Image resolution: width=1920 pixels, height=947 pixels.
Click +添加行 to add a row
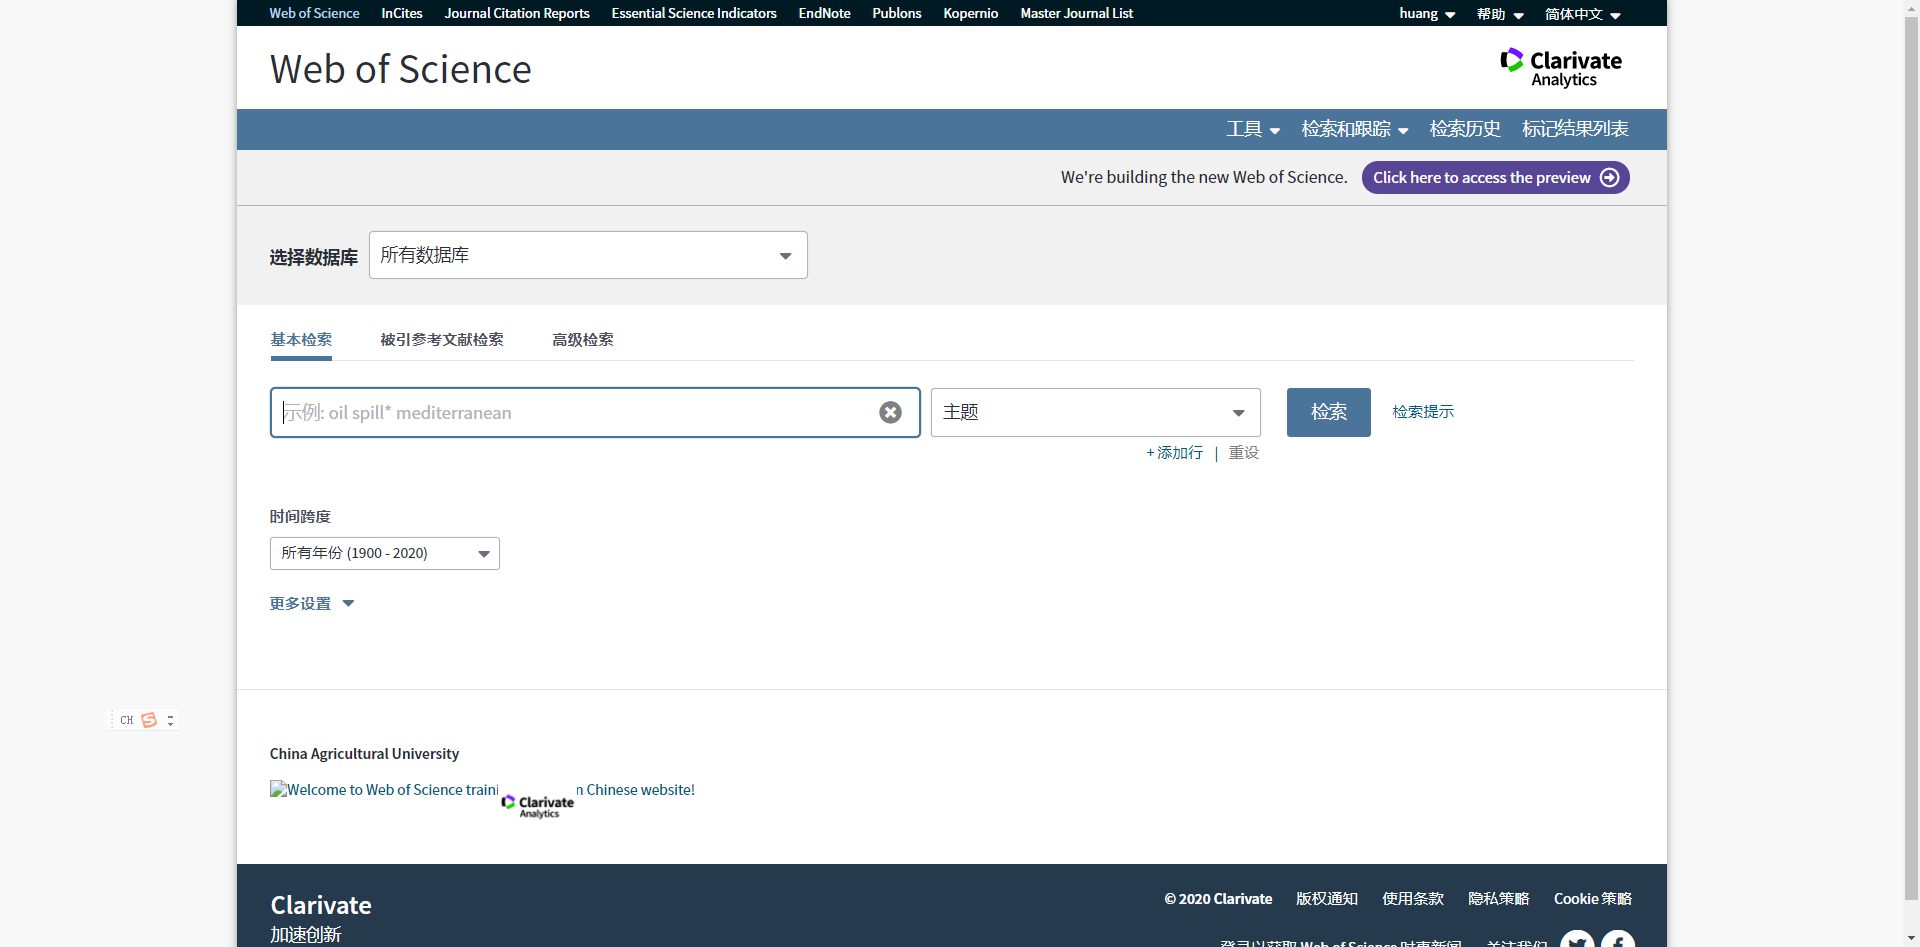click(x=1175, y=453)
